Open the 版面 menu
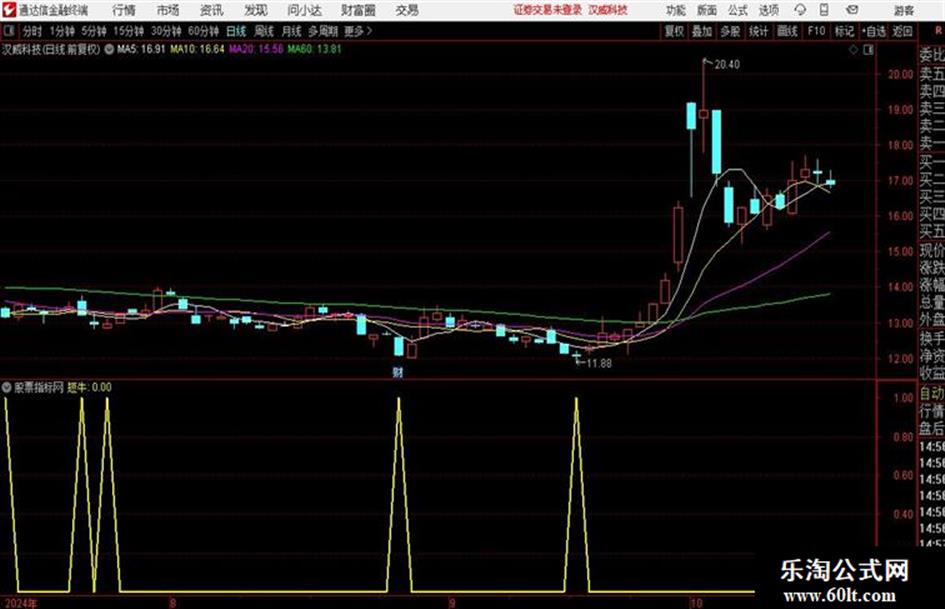This screenshot has width=945, height=609. [x=707, y=10]
